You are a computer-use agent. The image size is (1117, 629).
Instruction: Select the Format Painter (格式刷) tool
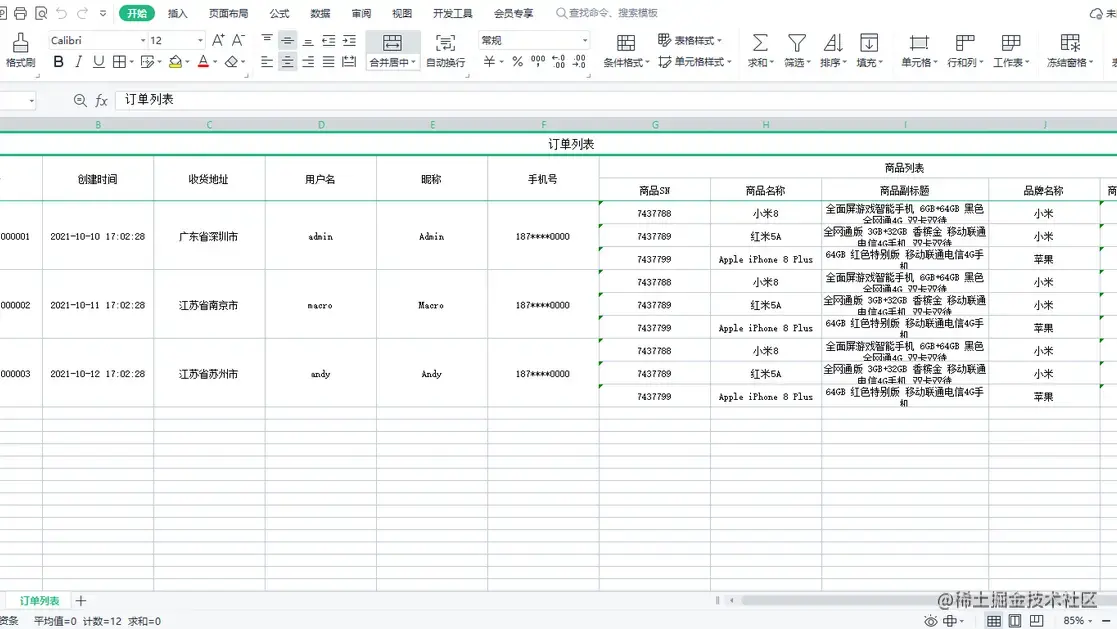20,50
